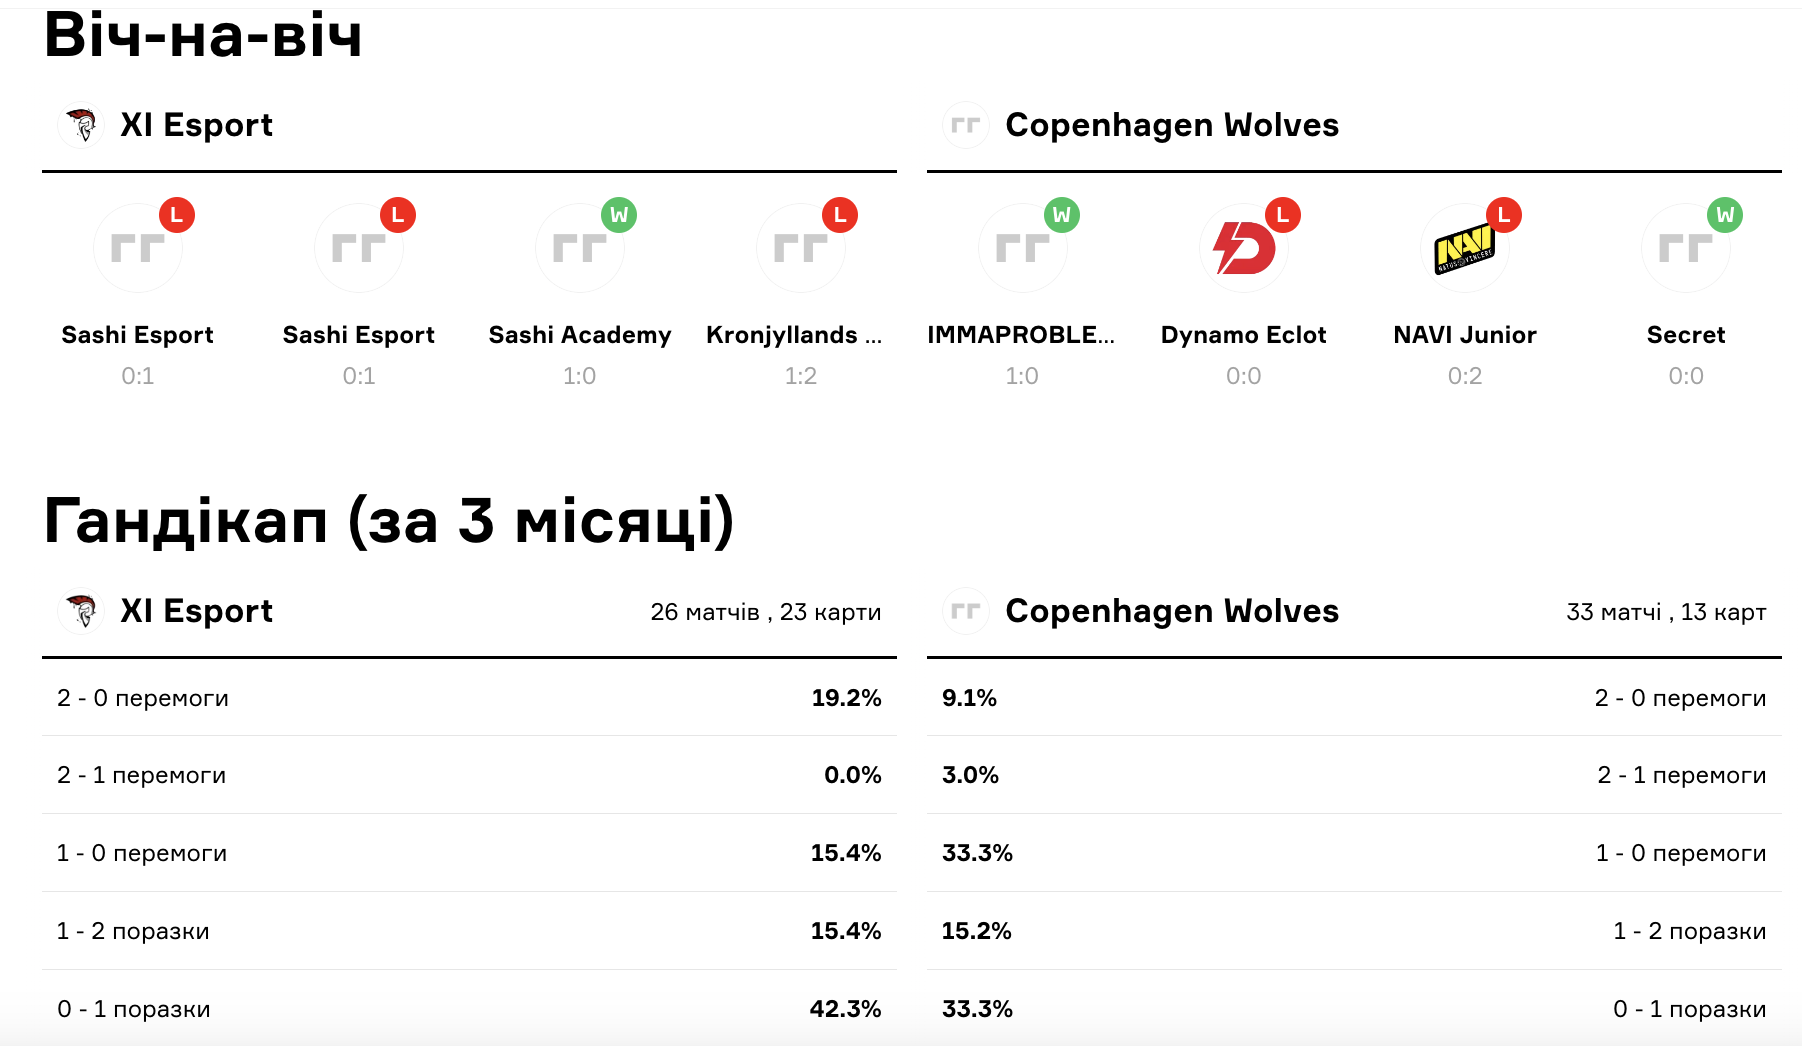Image resolution: width=1802 pixels, height=1046 pixels.
Task: Select Copenhagen Wolves 1 - 0 перемоги row
Action: (x=1354, y=853)
